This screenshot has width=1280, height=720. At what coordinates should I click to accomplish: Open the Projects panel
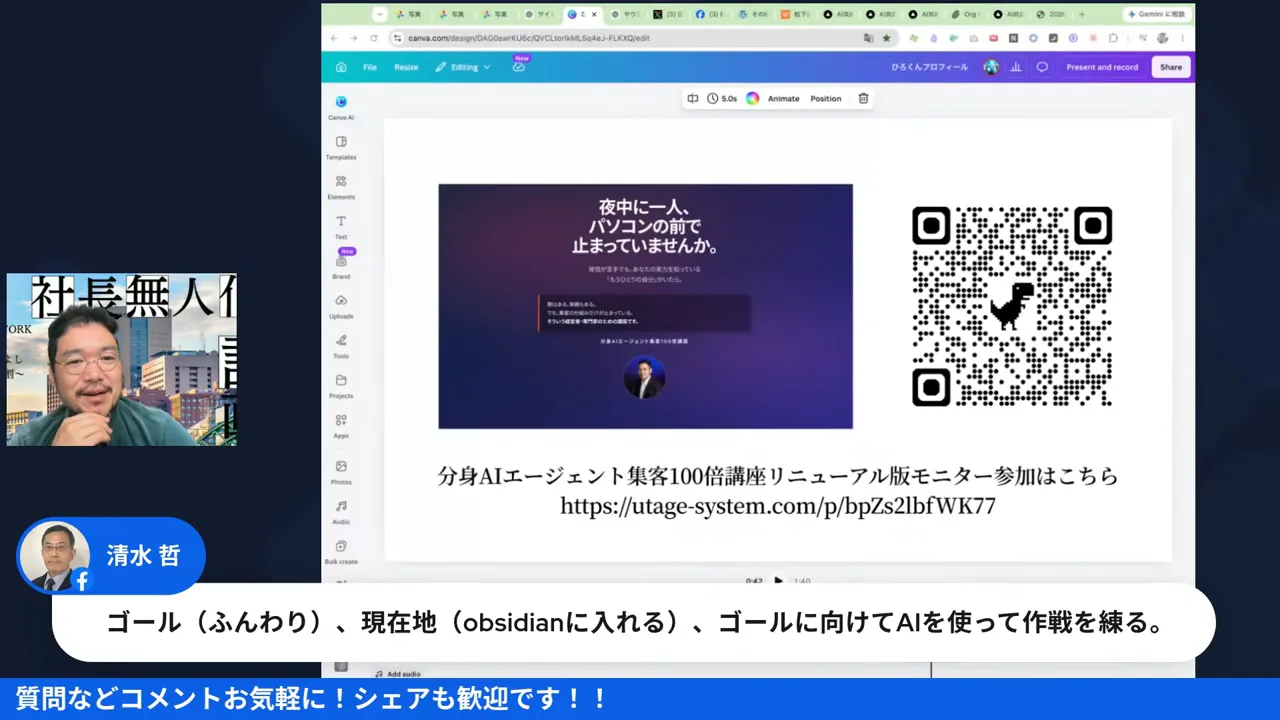[341, 386]
